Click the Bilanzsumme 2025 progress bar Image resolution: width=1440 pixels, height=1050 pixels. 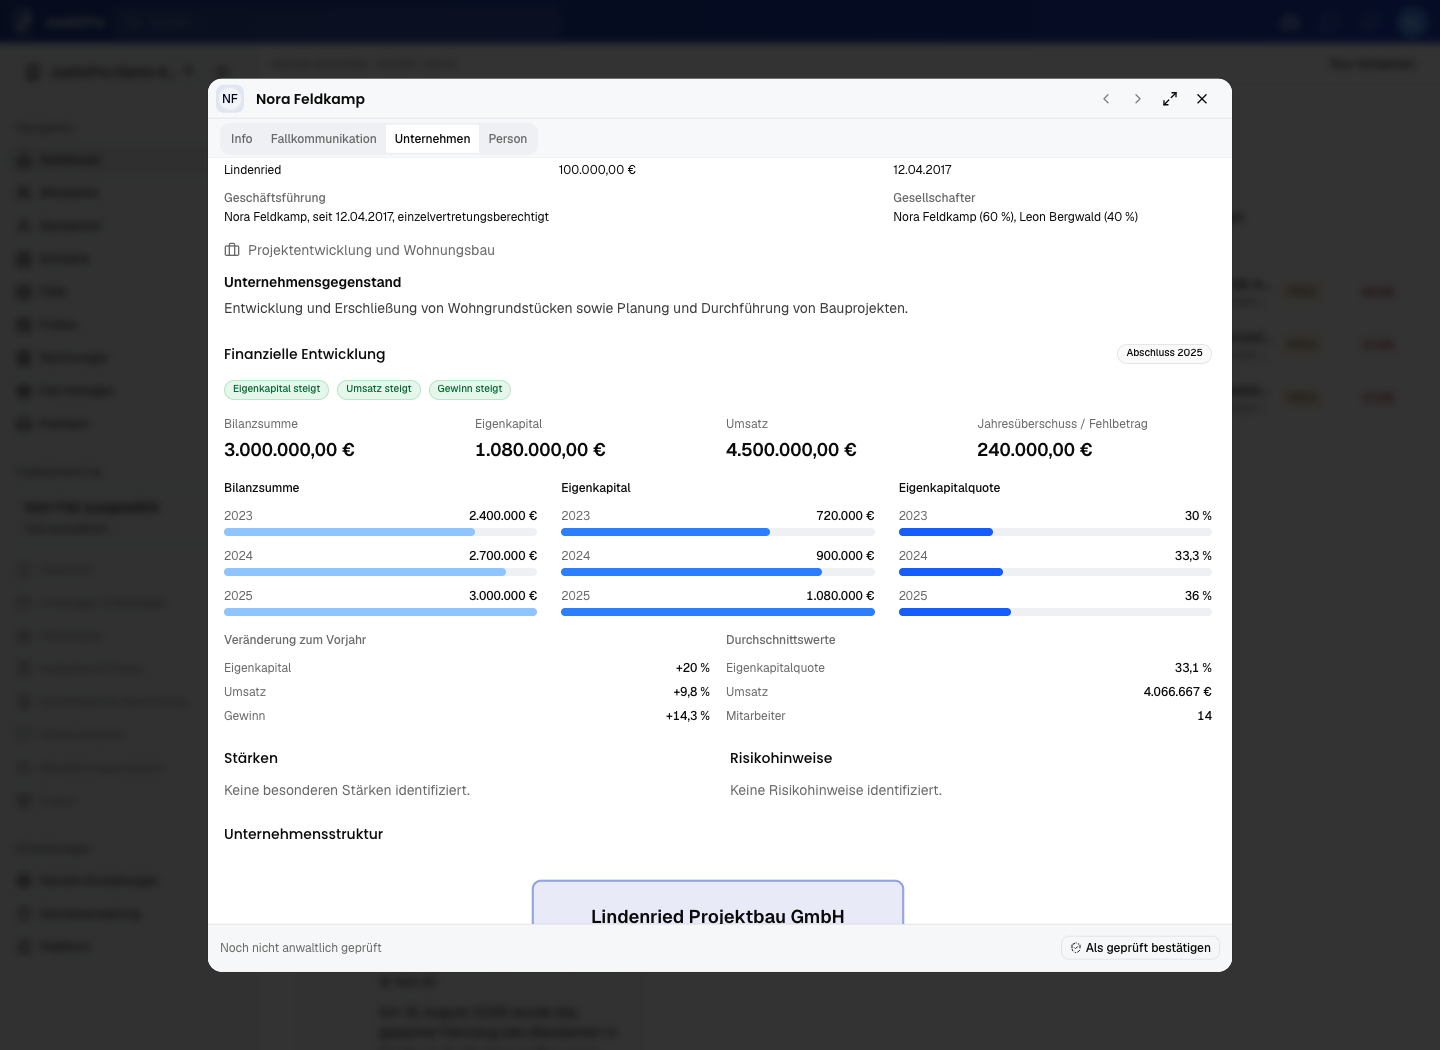click(380, 612)
